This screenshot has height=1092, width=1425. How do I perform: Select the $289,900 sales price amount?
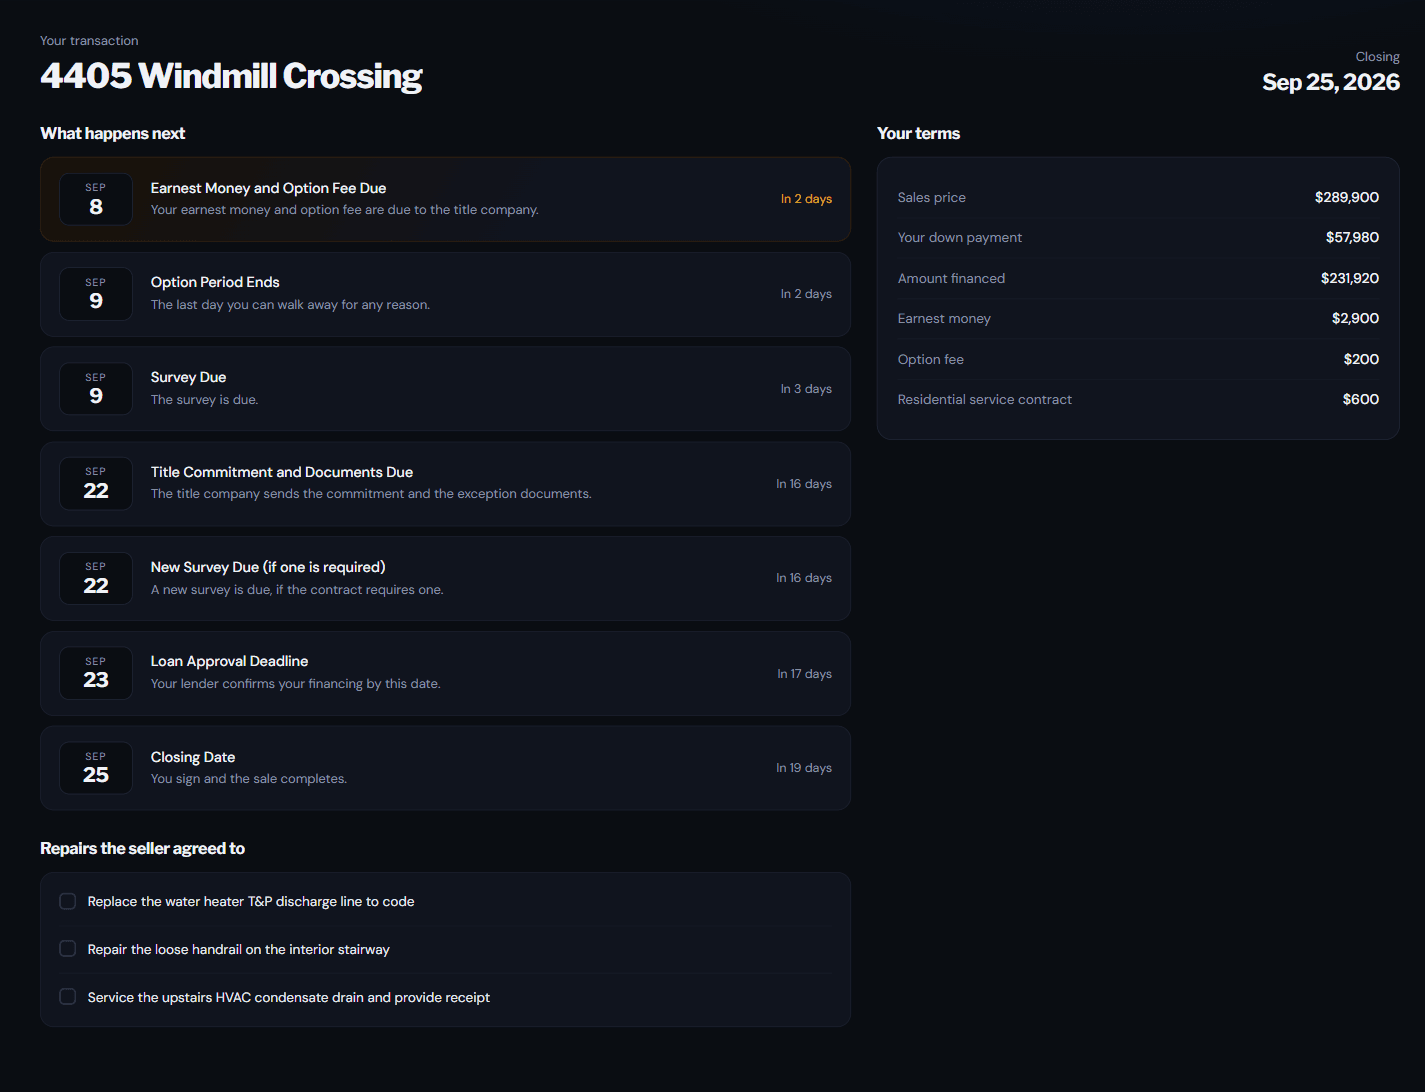coord(1347,197)
